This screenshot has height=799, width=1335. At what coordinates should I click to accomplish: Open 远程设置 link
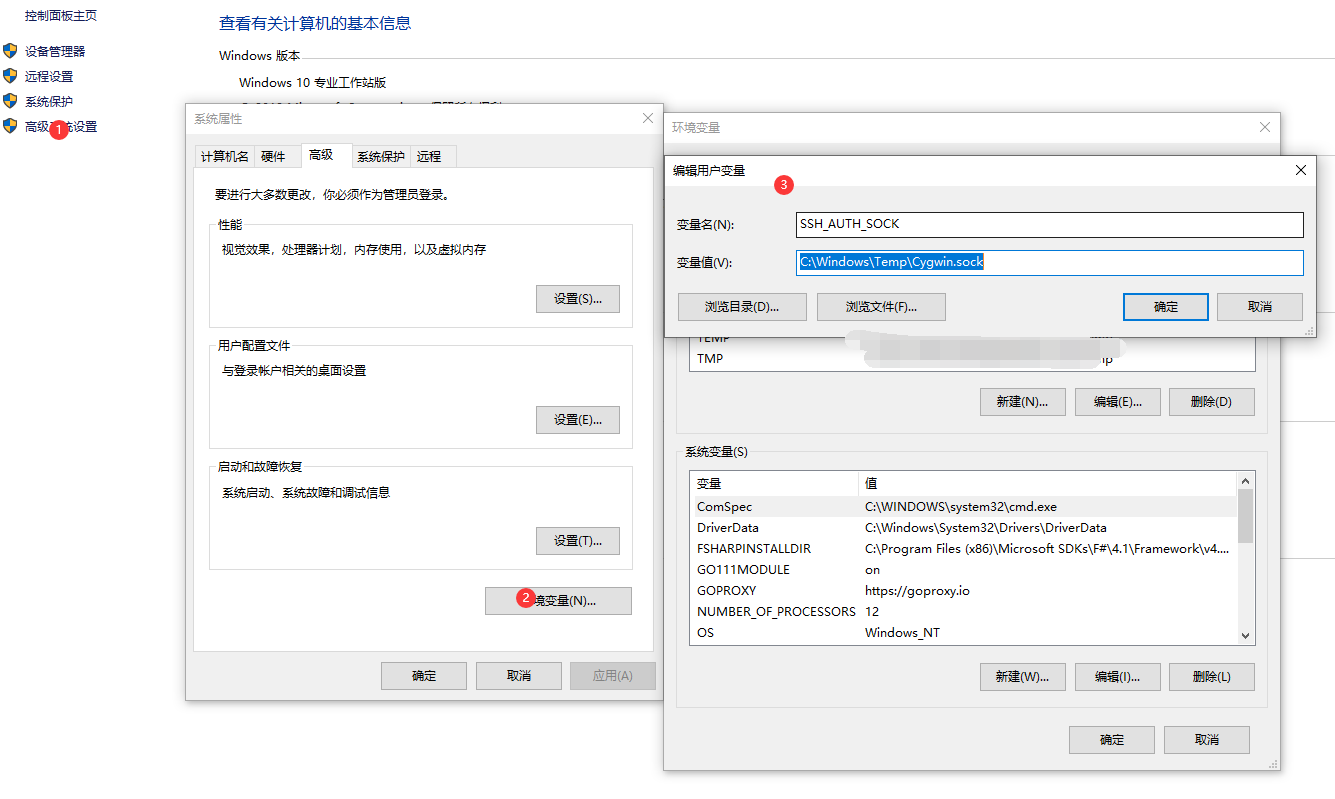[49, 76]
